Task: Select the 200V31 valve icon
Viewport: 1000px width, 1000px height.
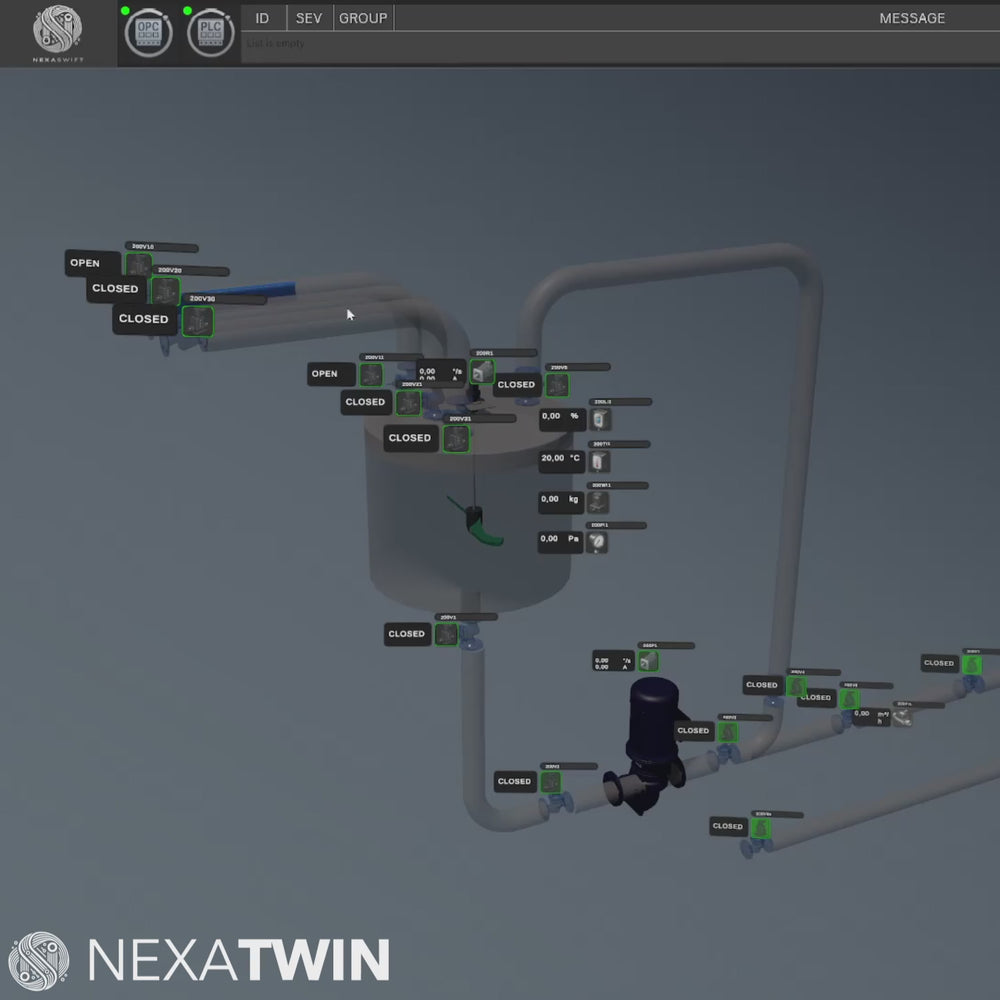Action: (x=456, y=439)
